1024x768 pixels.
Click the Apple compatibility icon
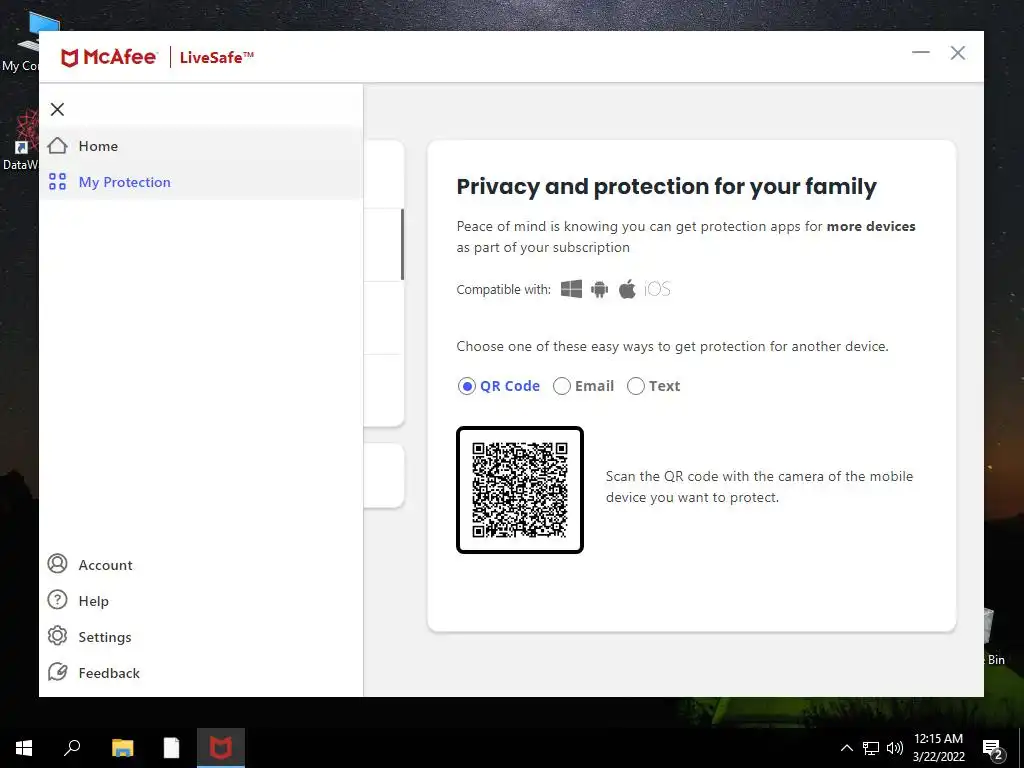(627, 289)
